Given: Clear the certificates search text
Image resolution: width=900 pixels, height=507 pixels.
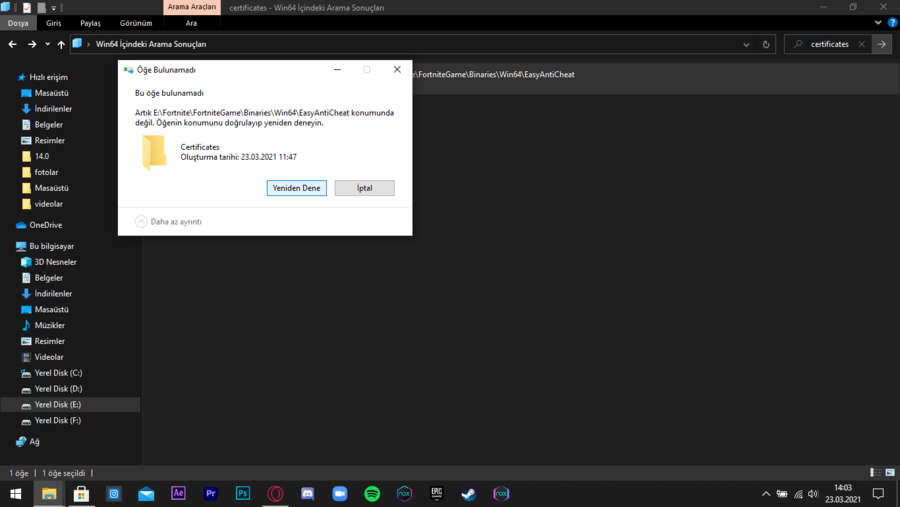Looking at the screenshot, I should (862, 44).
